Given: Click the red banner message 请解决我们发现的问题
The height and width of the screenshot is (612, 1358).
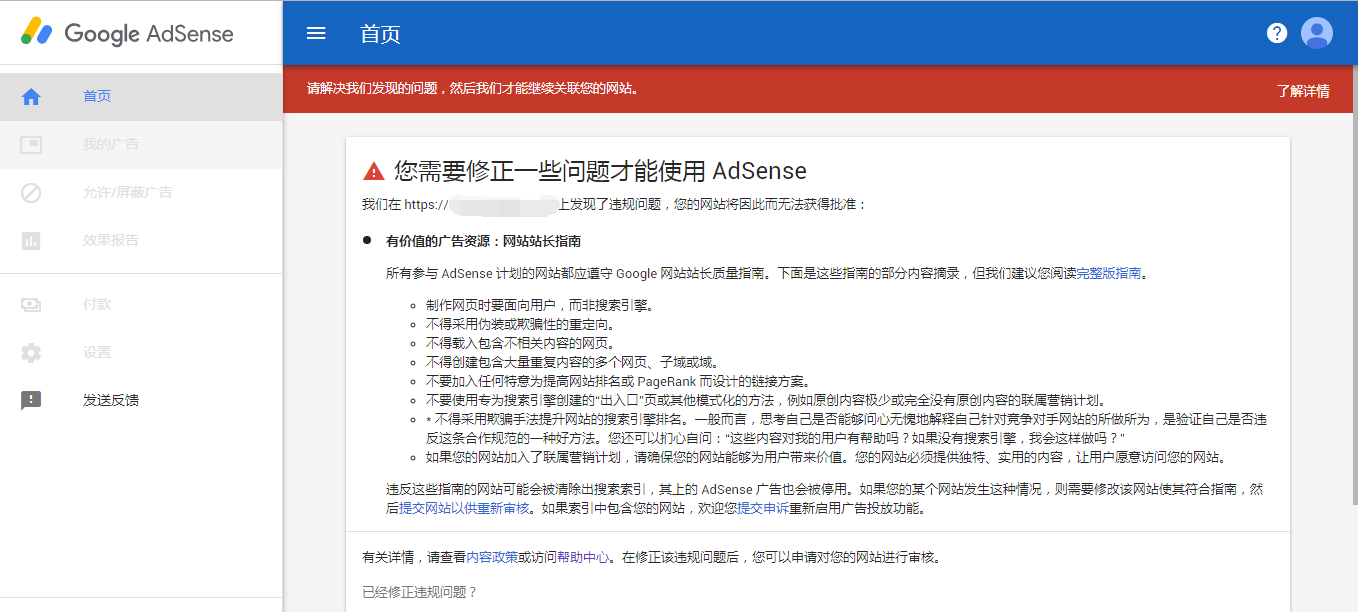Looking at the screenshot, I should coord(473,88).
